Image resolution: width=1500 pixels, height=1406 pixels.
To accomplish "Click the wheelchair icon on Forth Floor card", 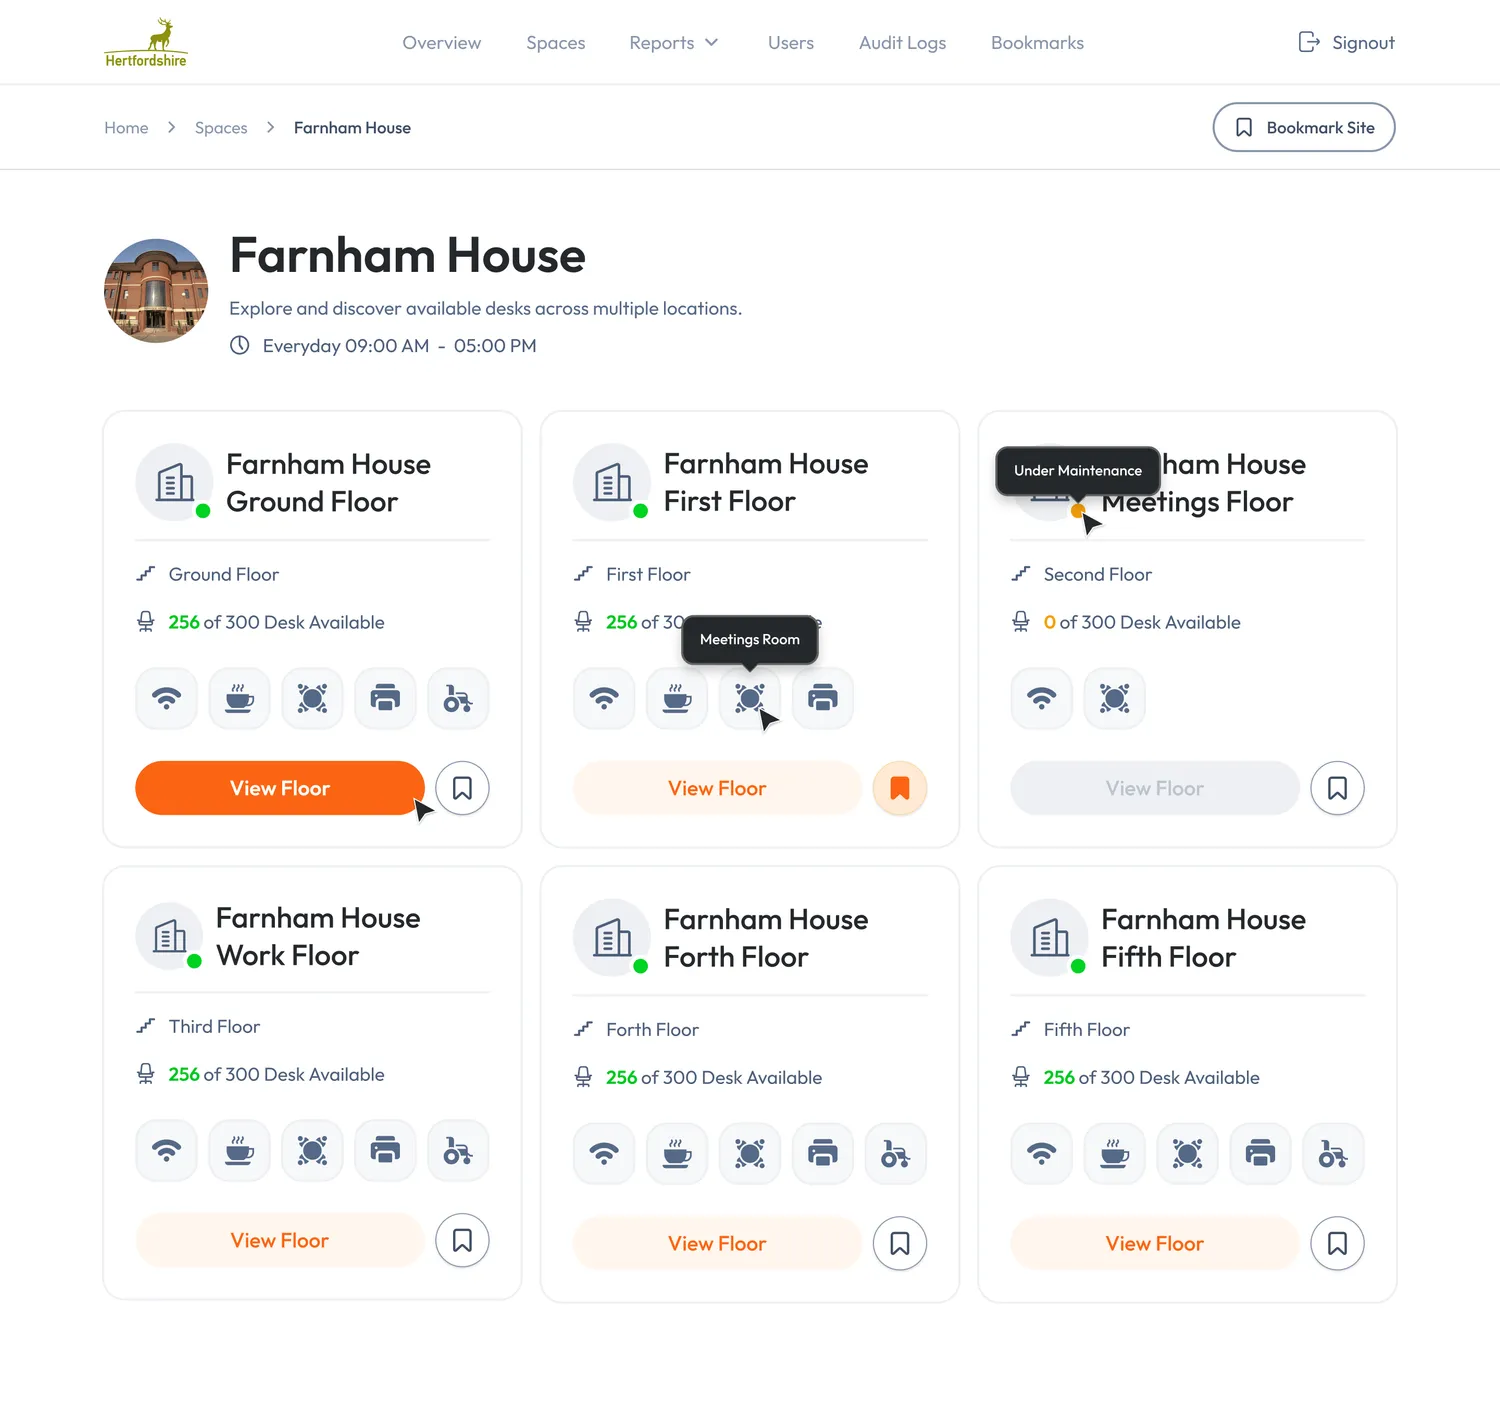I will (x=896, y=1154).
